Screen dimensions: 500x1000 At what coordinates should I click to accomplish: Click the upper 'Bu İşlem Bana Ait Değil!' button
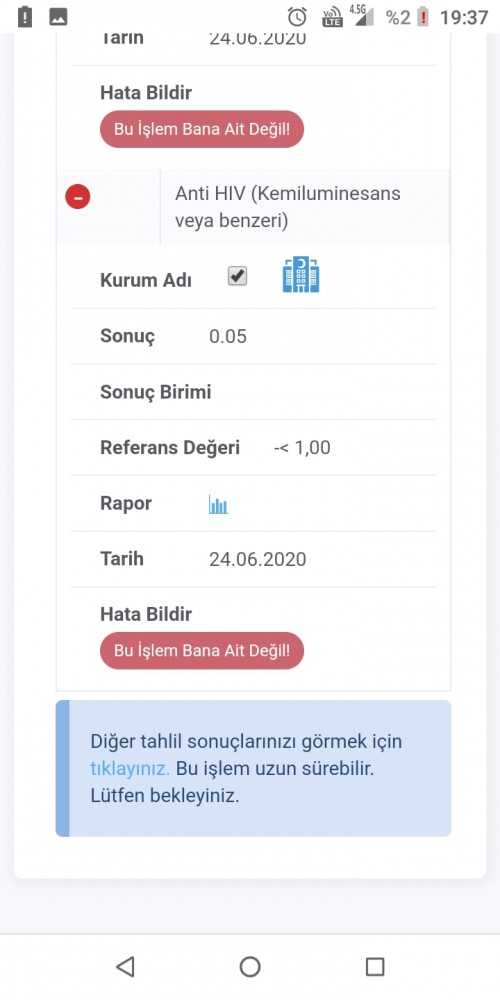pyautogui.click(x=202, y=129)
